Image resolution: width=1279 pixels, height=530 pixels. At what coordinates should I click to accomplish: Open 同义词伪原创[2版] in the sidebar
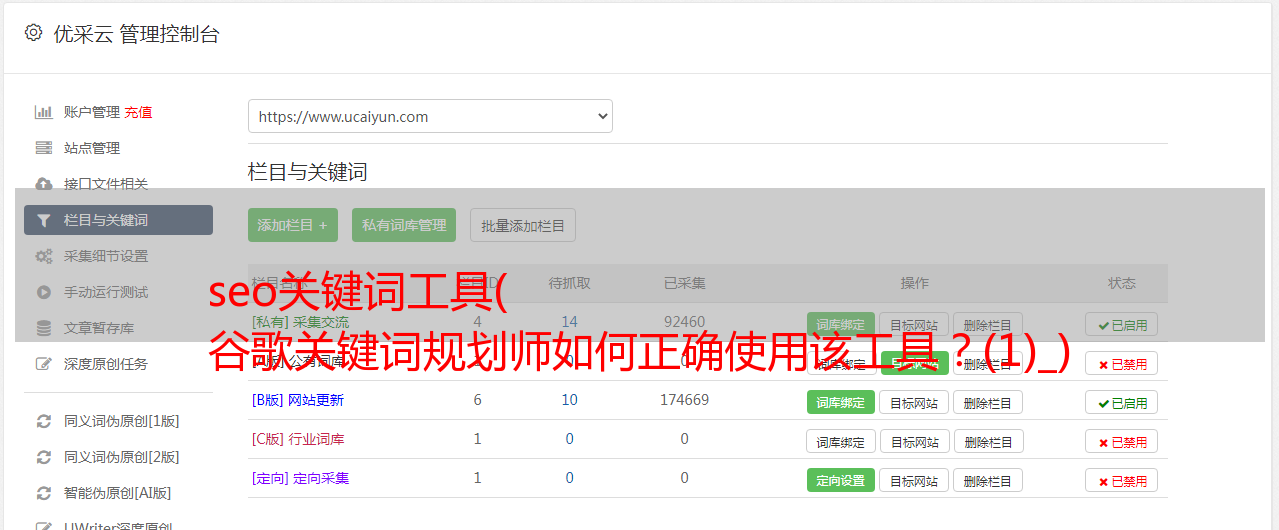click(122, 457)
